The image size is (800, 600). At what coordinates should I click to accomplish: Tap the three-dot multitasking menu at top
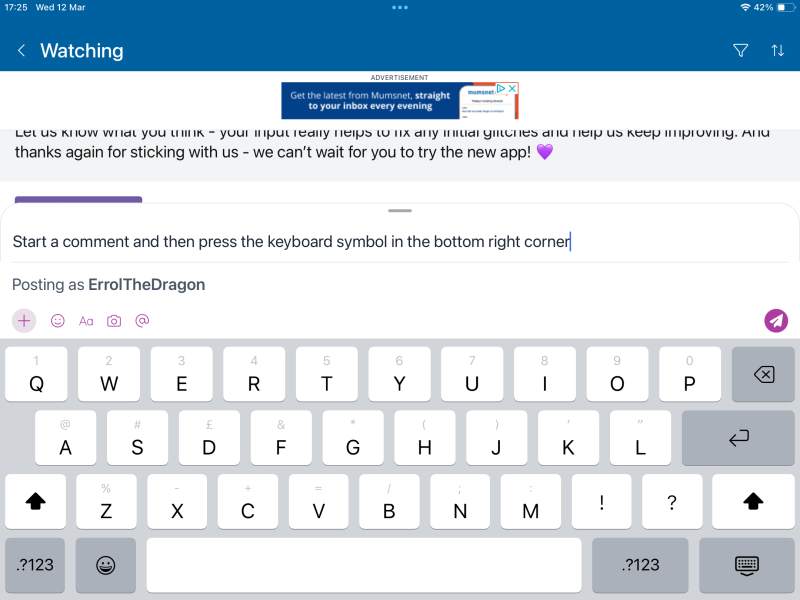400,7
